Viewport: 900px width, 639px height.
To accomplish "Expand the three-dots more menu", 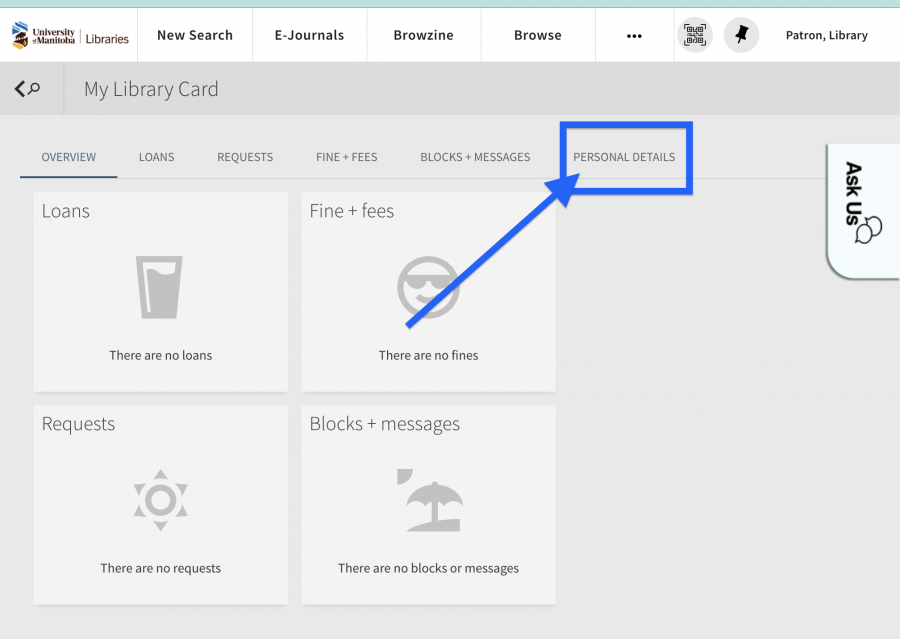I will (634, 35).
